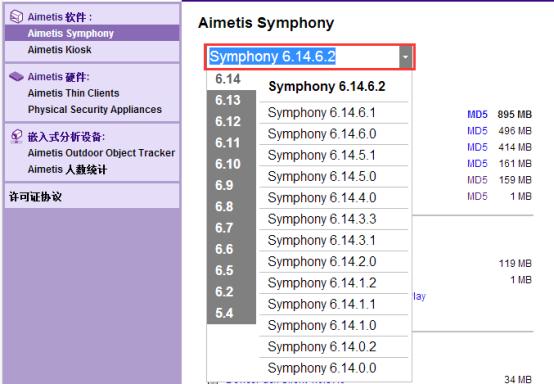Choose Symphony 6.14.0.0 from list
The image size is (554, 384).
(x=334, y=368)
